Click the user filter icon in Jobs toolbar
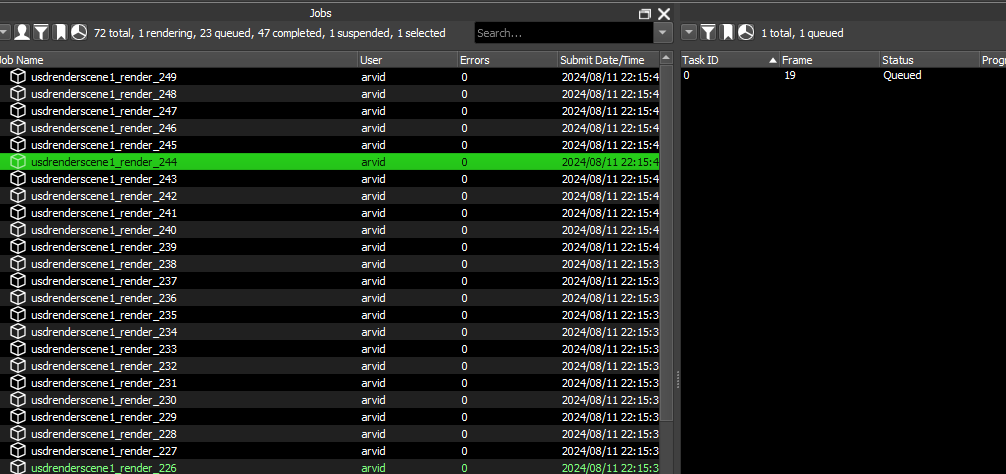The image size is (1006, 474). 22,33
